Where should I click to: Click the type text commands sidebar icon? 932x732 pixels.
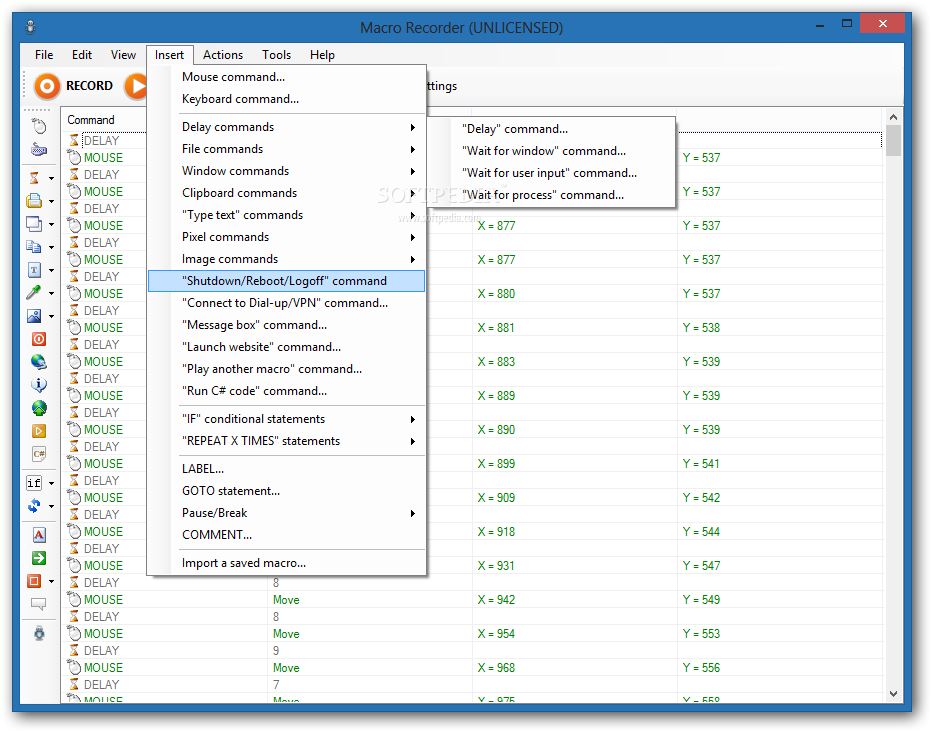pyautogui.click(x=34, y=270)
